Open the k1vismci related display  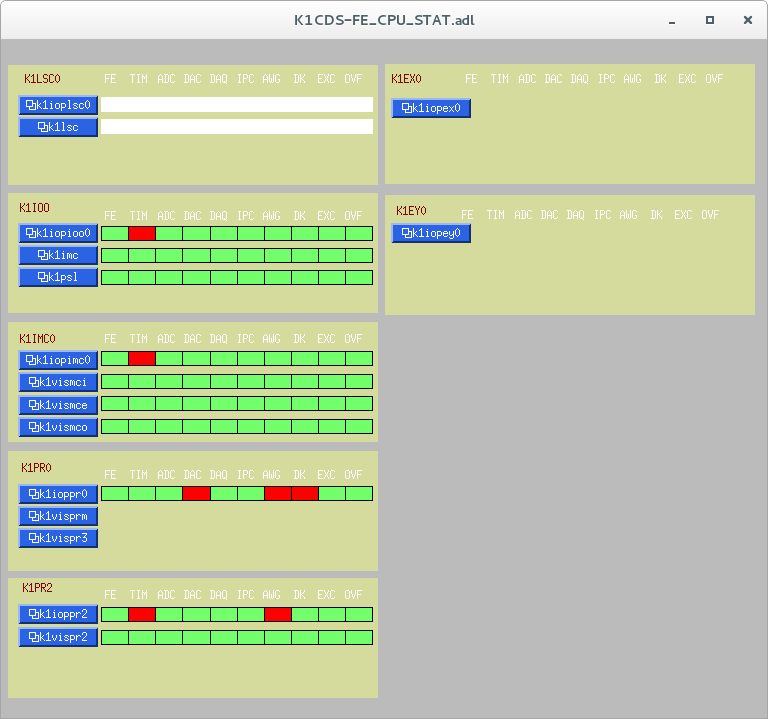pos(58,382)
